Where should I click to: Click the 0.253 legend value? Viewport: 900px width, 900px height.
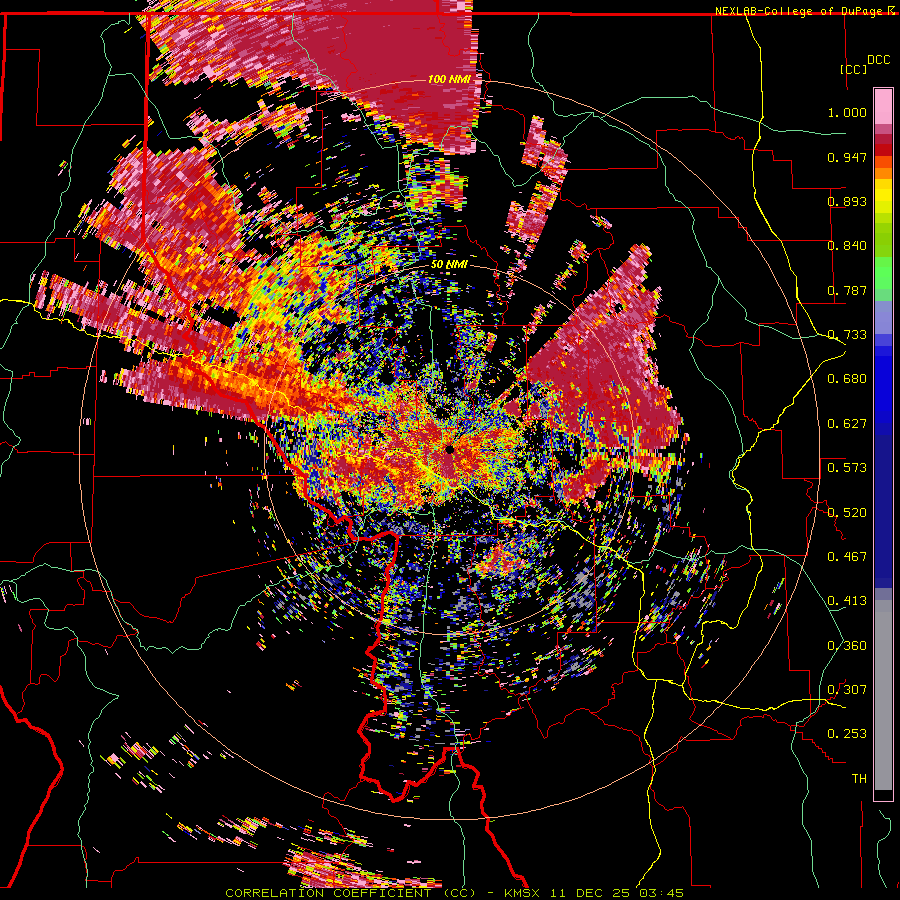click(847, 734)
